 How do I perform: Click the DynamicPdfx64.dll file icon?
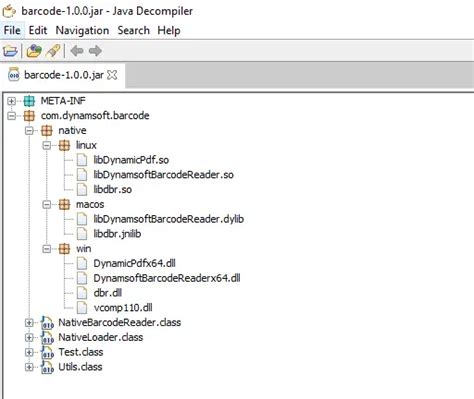tap(82, 263)
